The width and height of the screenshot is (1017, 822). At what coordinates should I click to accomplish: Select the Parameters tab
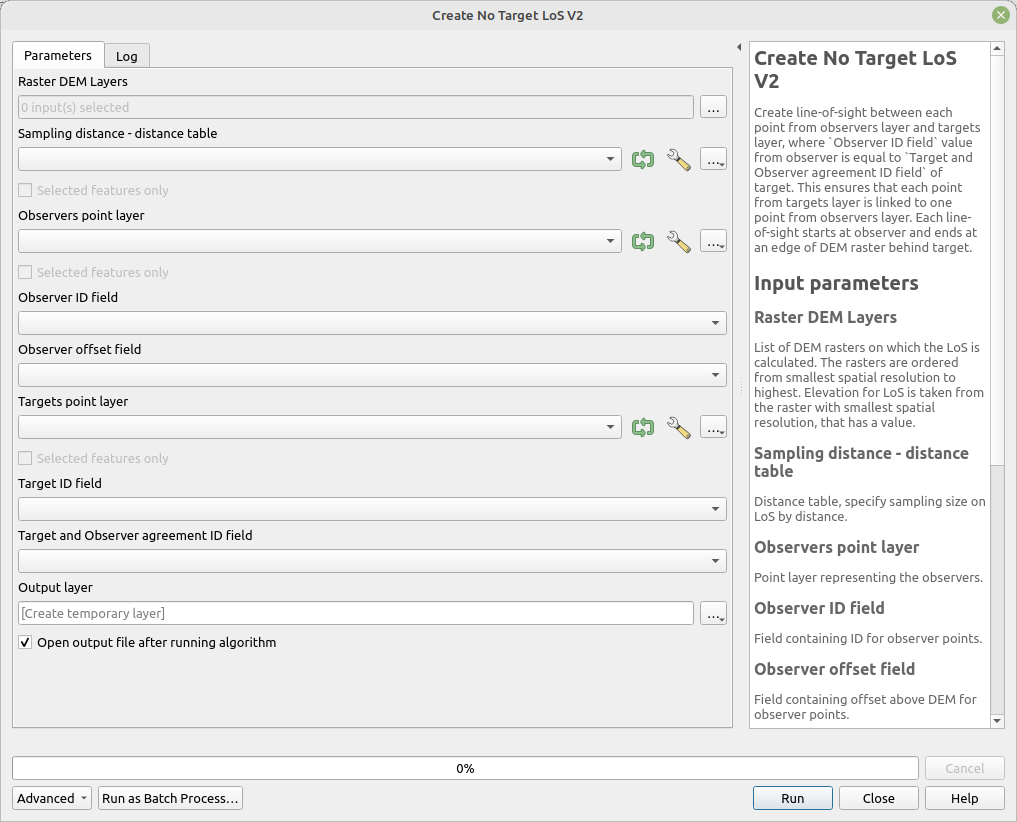[x=57, y=56]
